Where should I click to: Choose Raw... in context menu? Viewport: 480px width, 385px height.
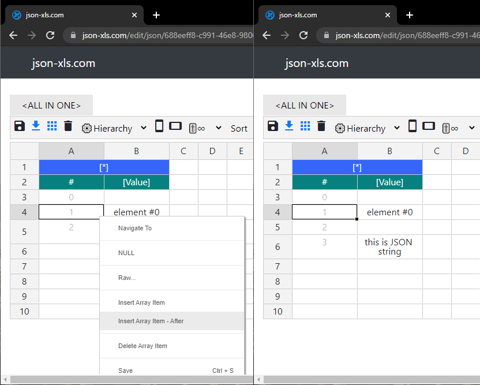pyautogui.click(x=172, y=278)
